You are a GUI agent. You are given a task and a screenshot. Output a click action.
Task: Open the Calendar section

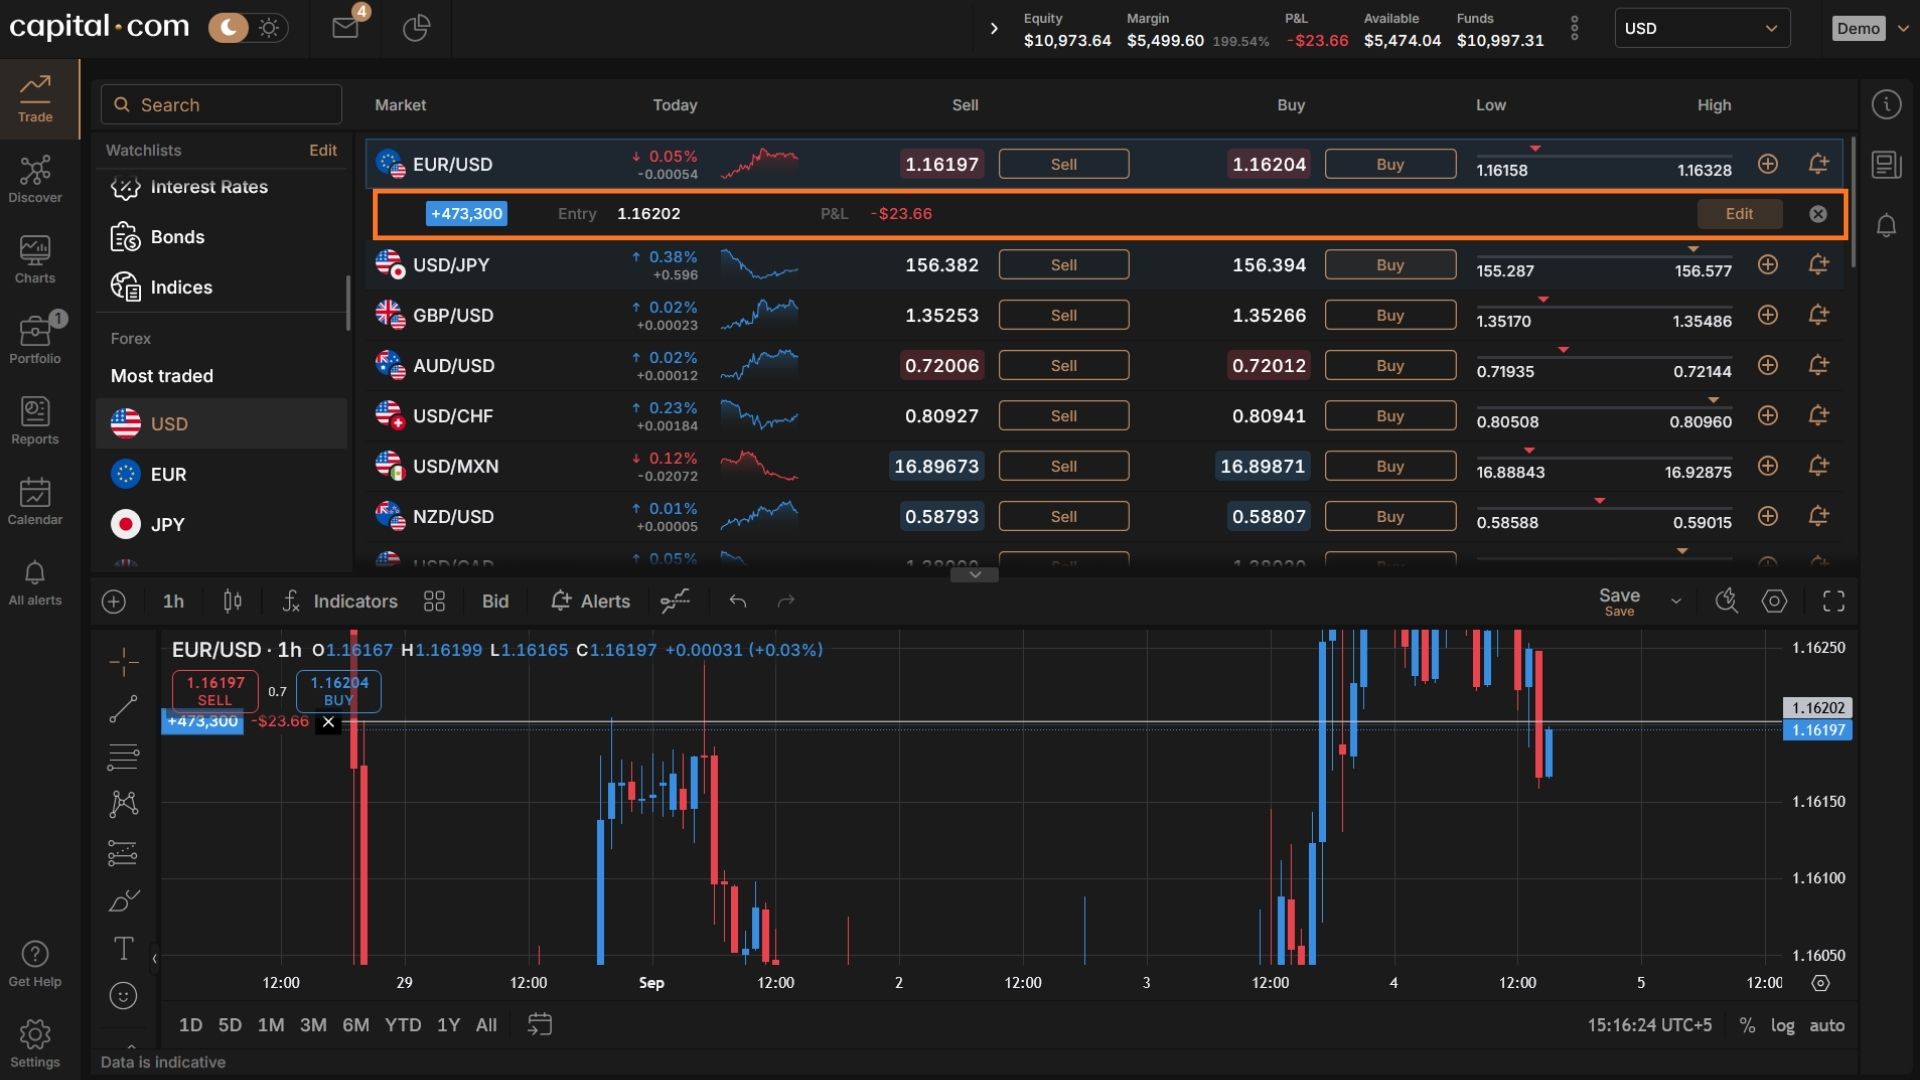tap(35, 501)
